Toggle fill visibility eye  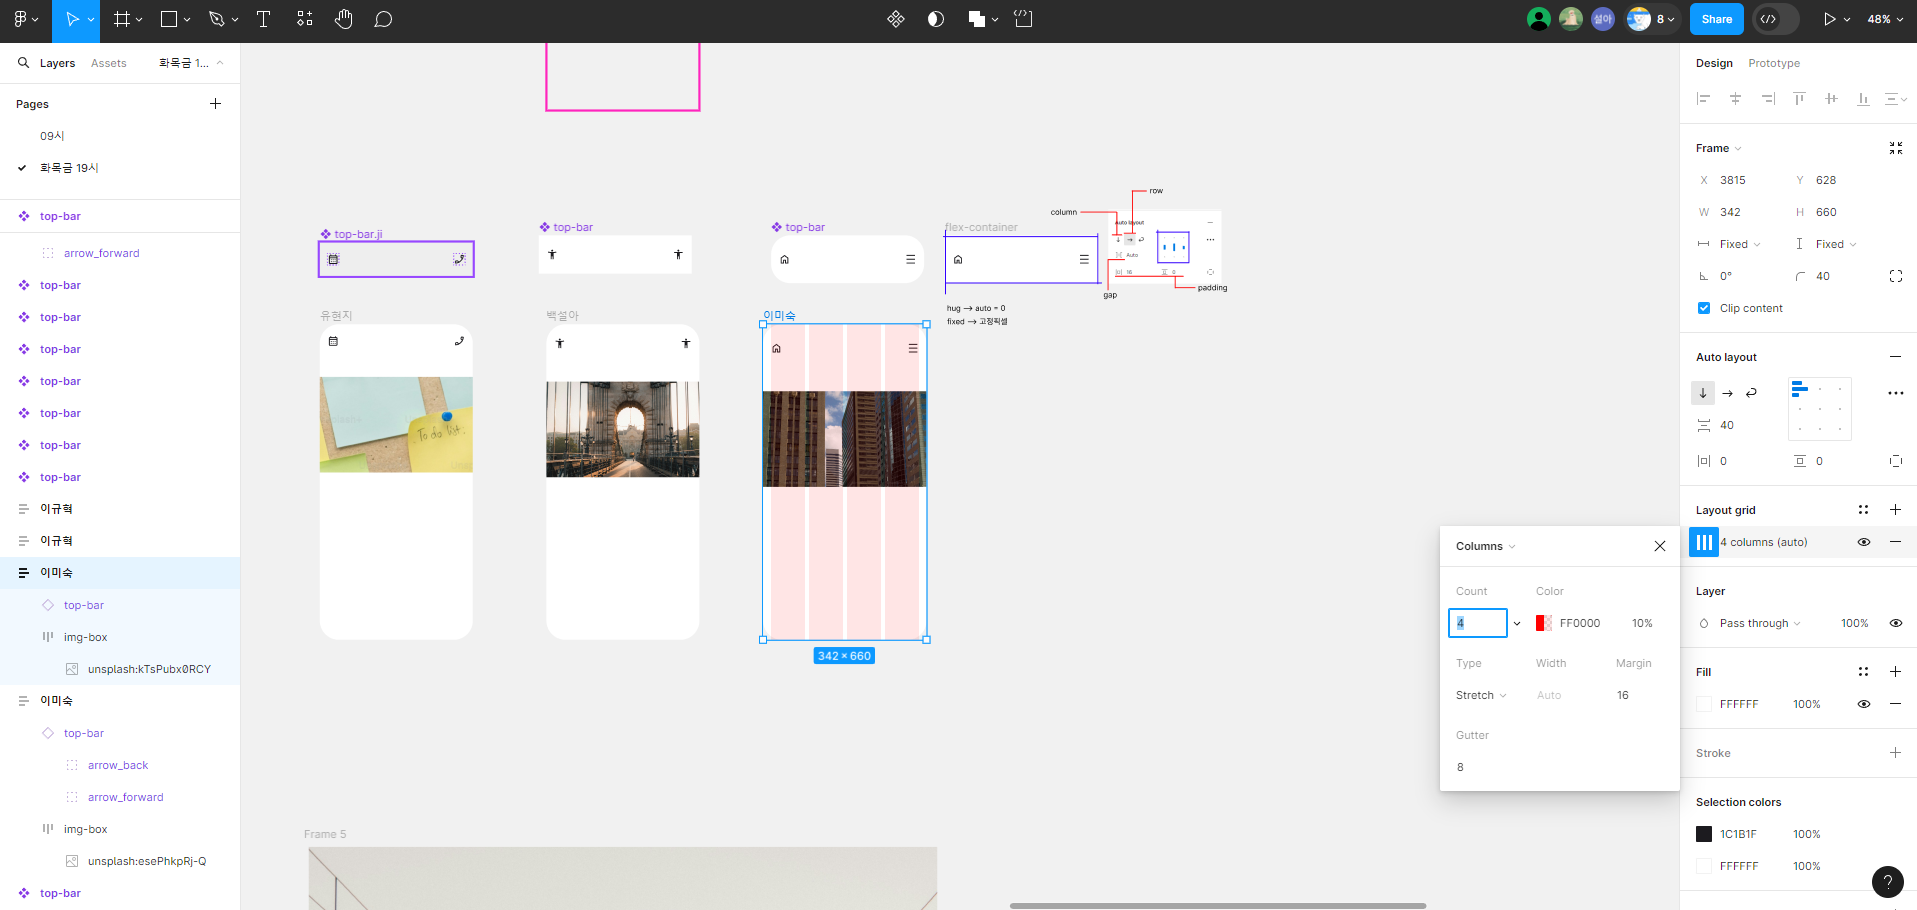coord(1864,704)
